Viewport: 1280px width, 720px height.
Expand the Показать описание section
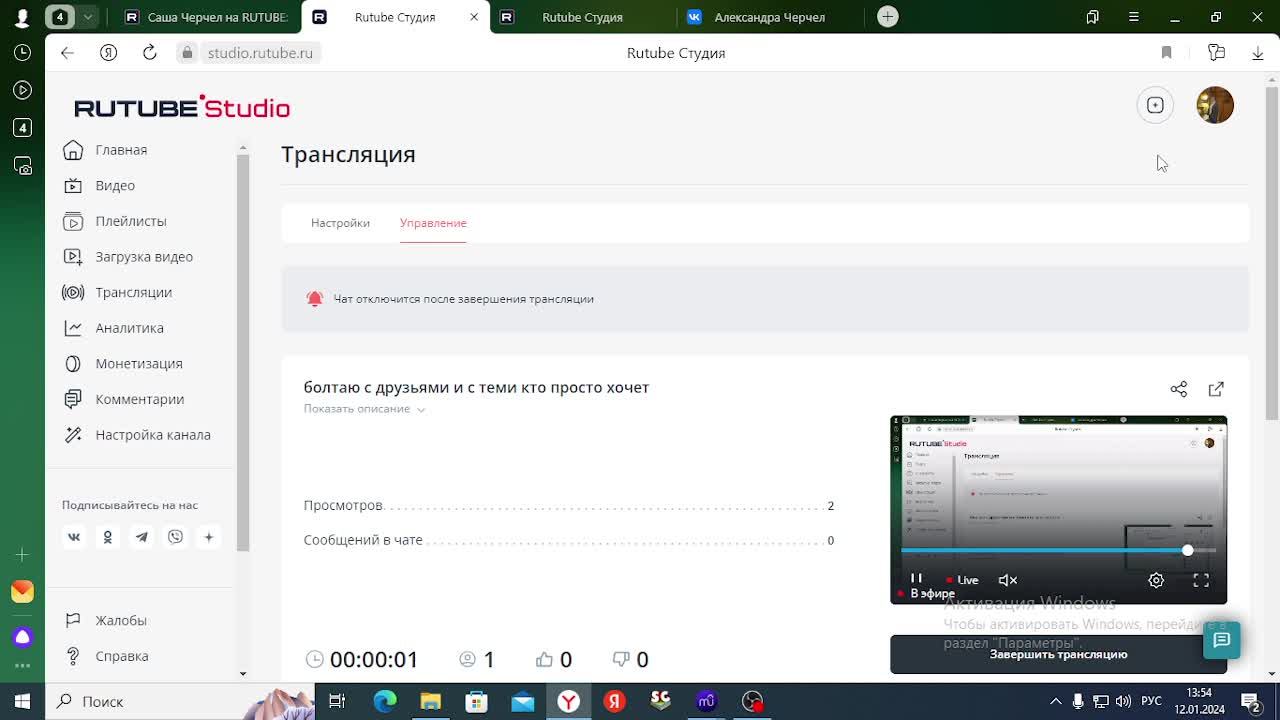click(x=364, y=409)
